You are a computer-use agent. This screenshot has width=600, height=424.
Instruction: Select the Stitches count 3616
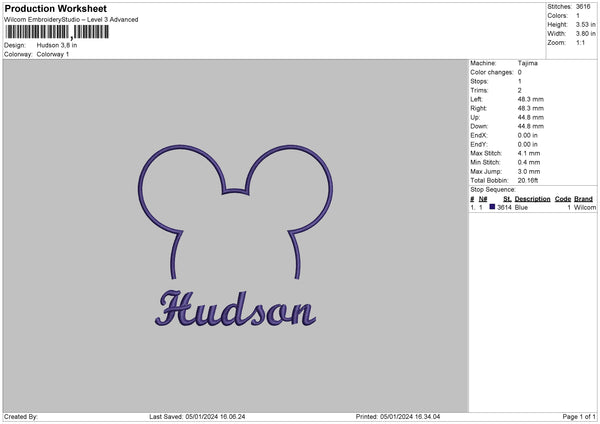point(583,7)
